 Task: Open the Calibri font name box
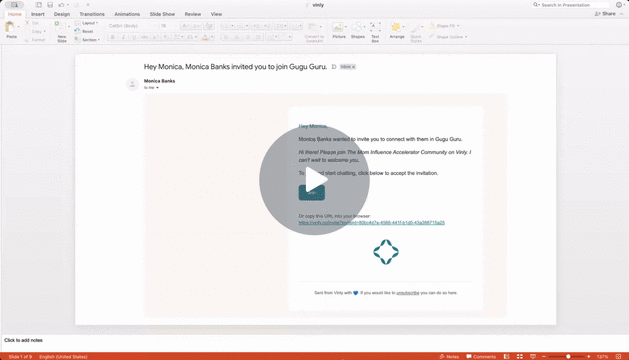pos(132,26)
